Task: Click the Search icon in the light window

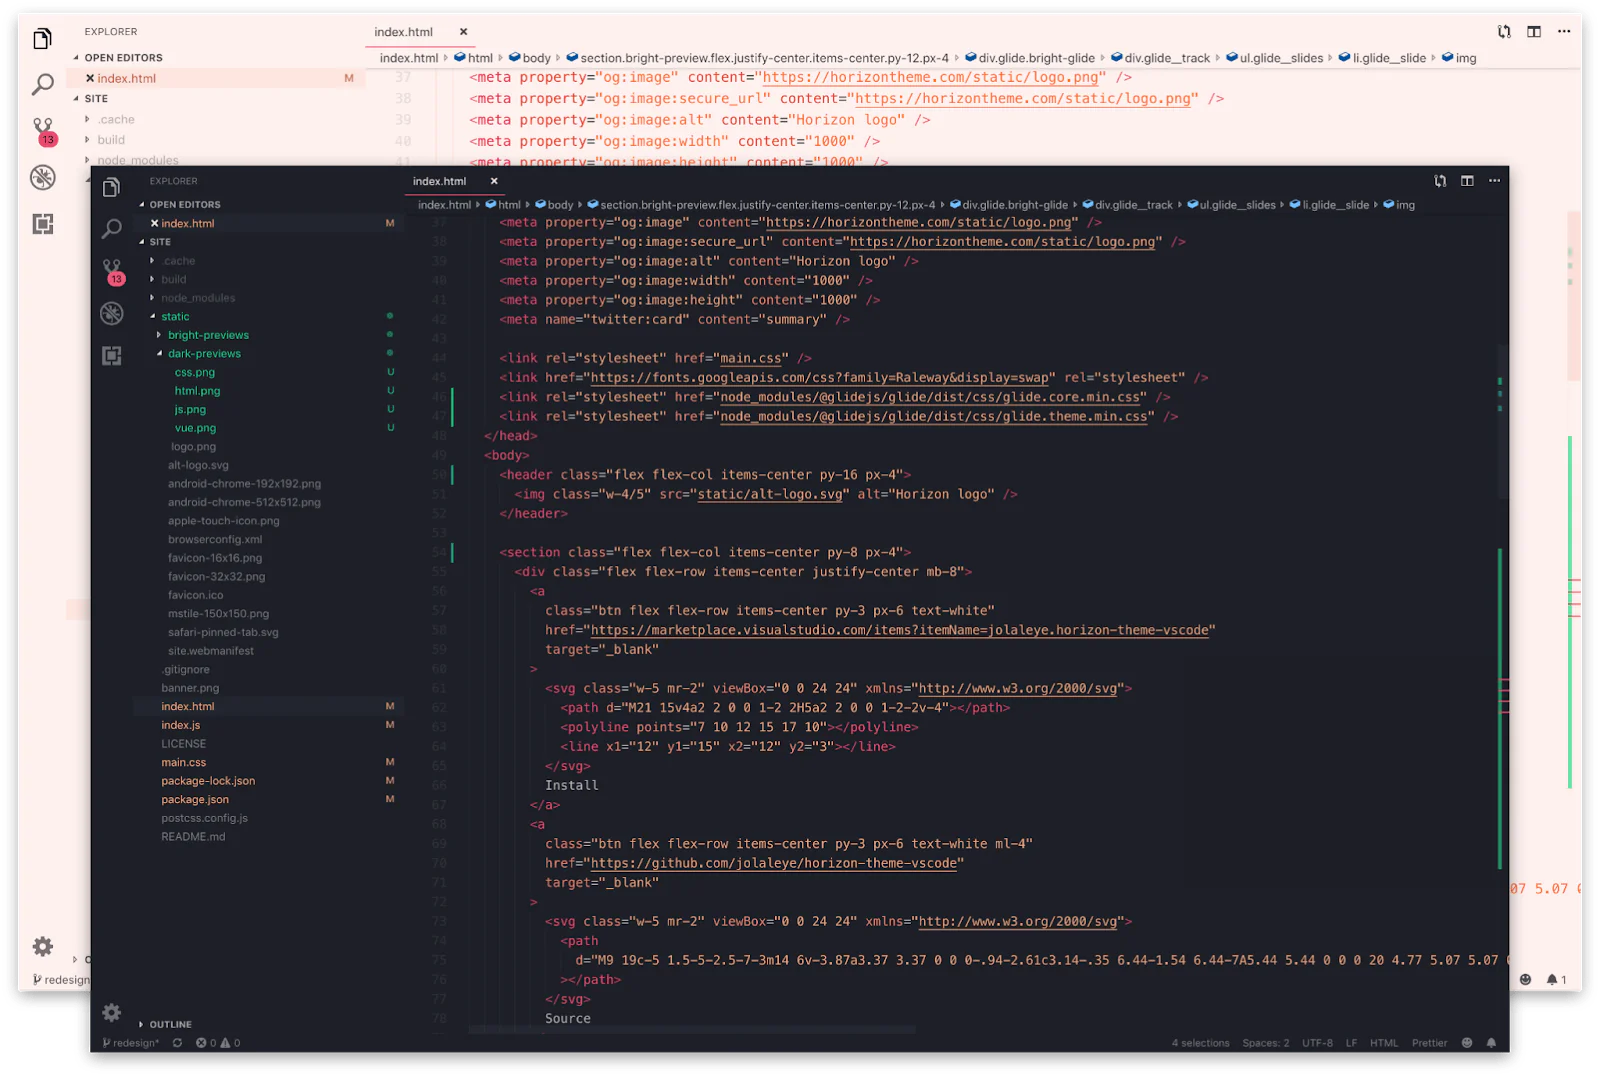Action: pyautogui.click(x=43, y=84)
